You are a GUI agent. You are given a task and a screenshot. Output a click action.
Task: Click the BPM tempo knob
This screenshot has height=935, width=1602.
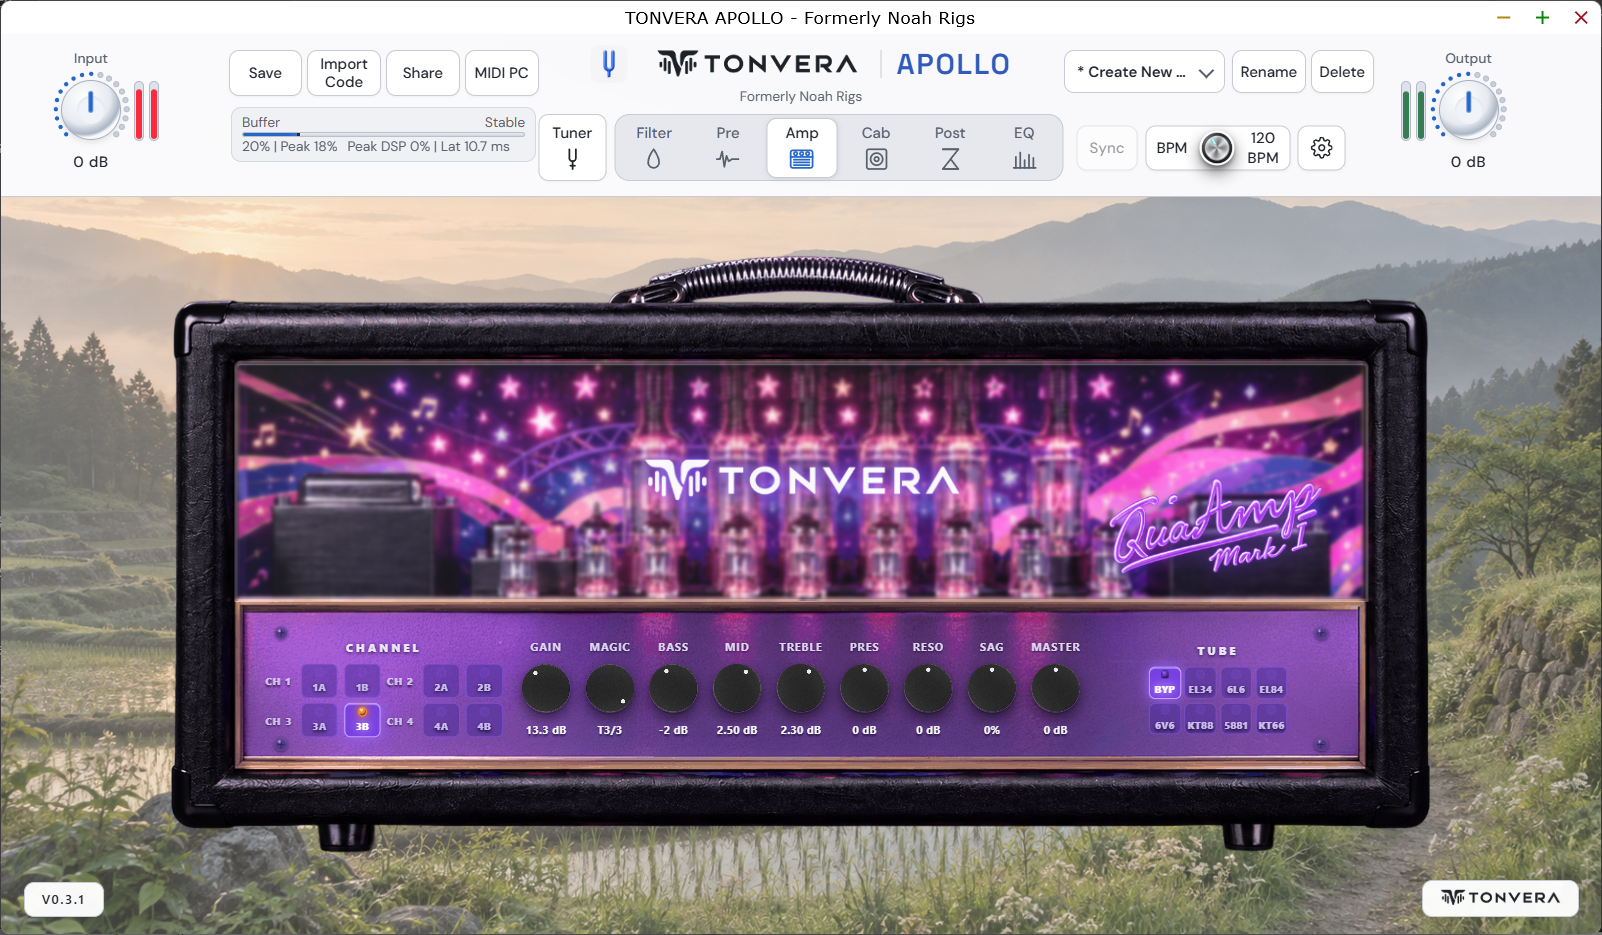coord(1217,149)
